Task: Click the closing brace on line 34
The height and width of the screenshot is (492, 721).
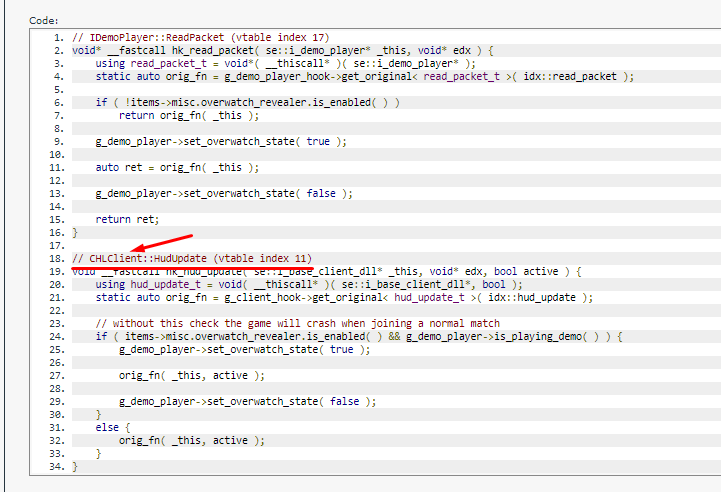Action: click(75, 466)
